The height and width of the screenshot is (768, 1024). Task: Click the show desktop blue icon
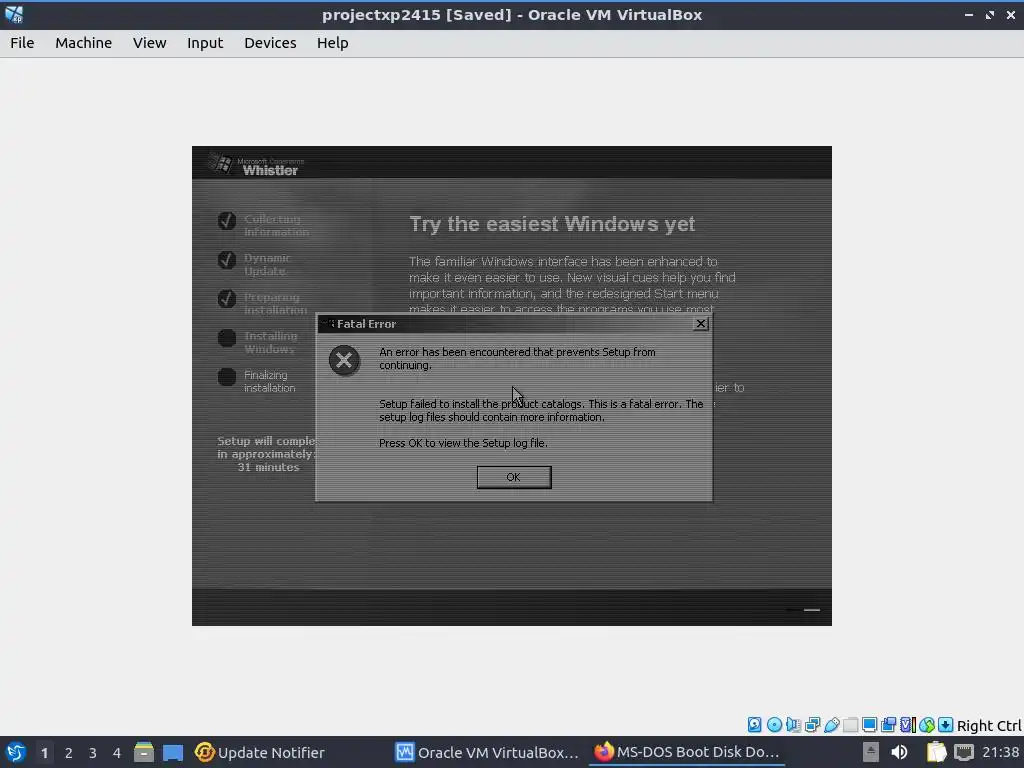coord(173,753)
